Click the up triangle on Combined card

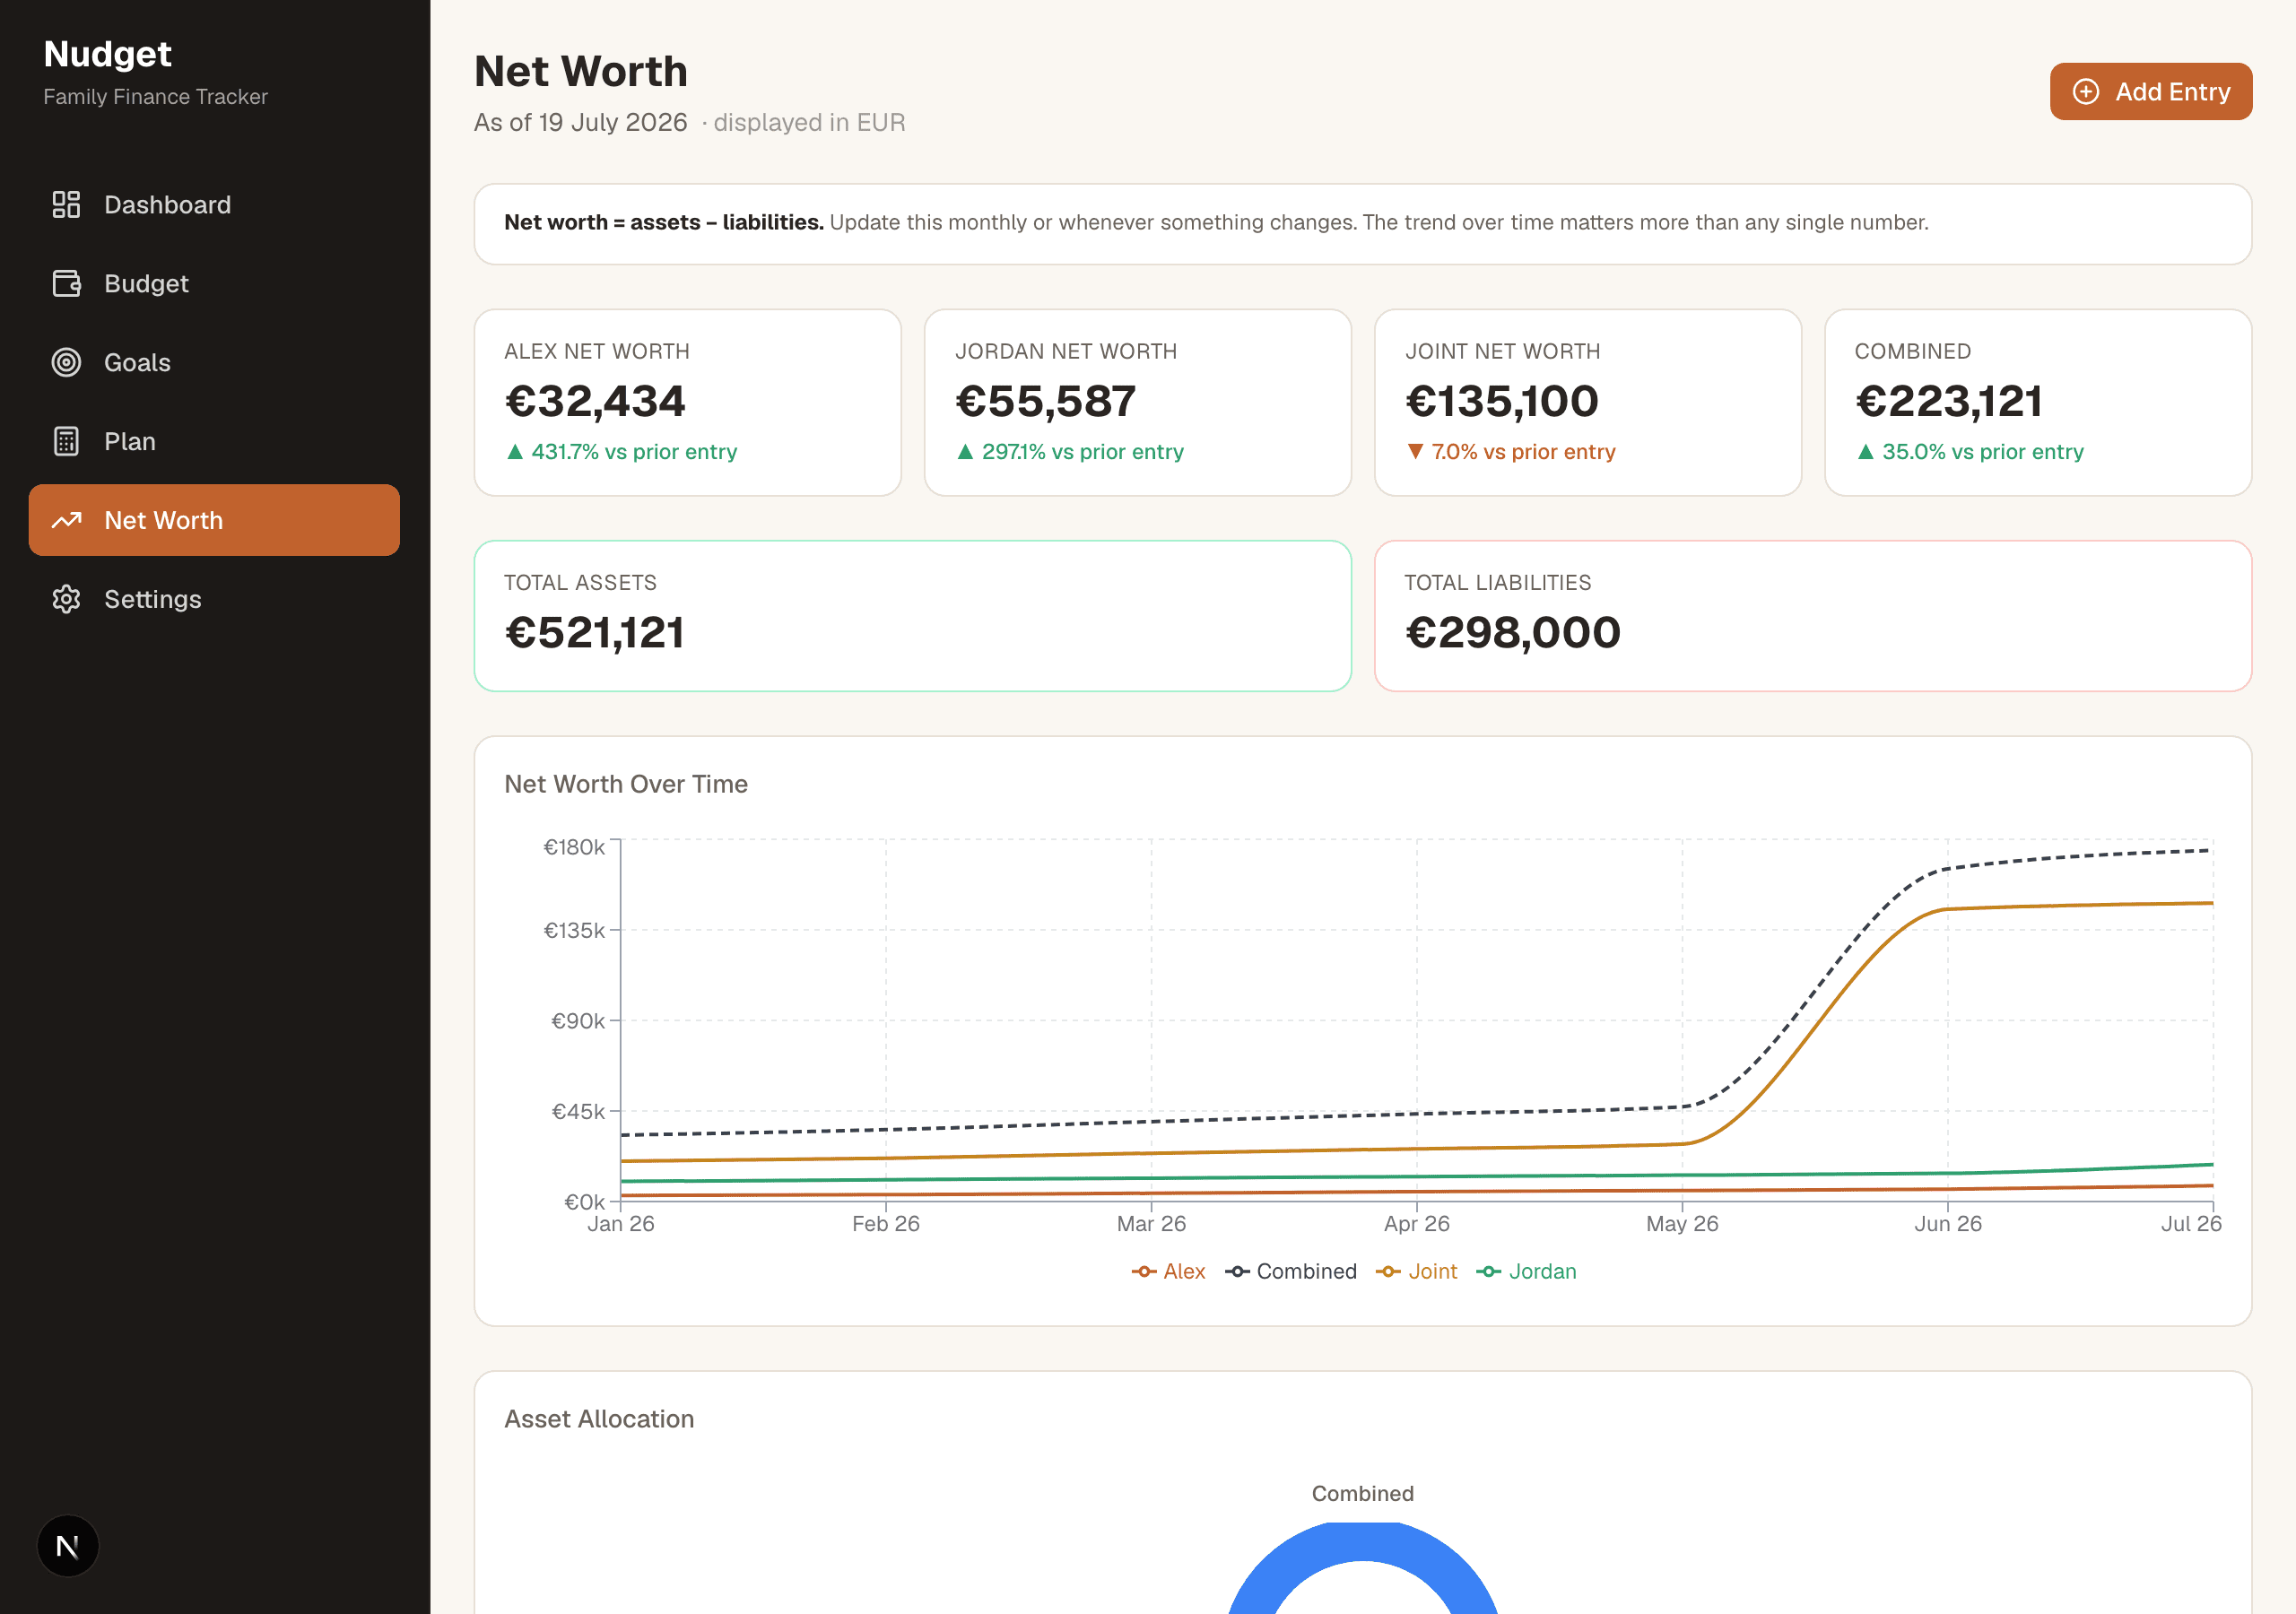1865,452
